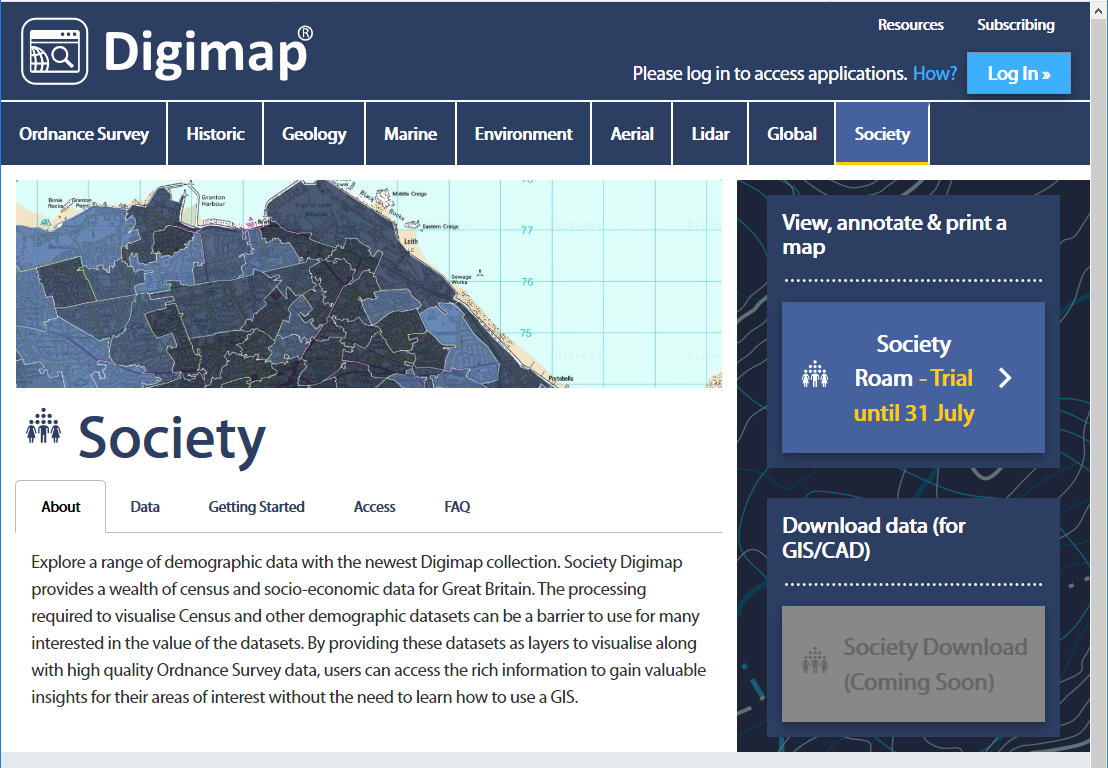The height and width of the screenshot is (768, 1108).
Task: Click the chevron arrow on Society Roam
Action: [1005, 378]
